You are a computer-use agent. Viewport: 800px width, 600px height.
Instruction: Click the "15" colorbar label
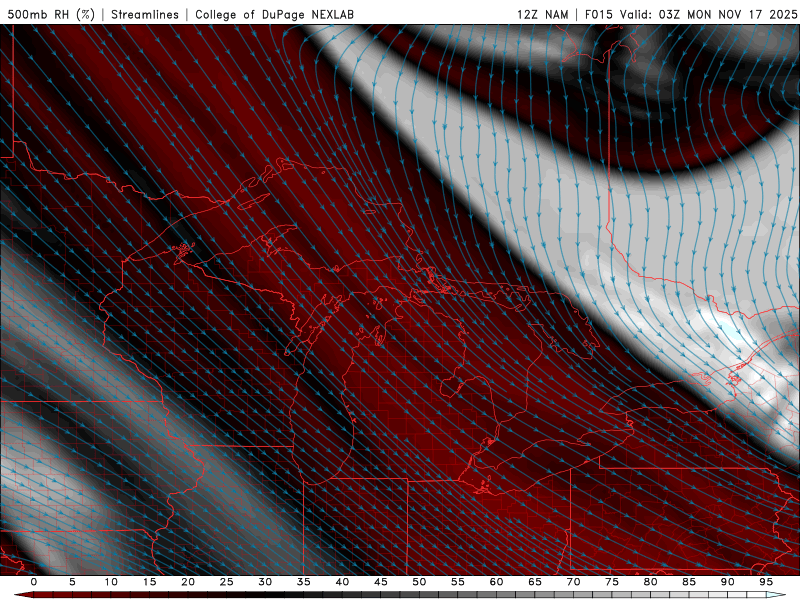point(149,582)
